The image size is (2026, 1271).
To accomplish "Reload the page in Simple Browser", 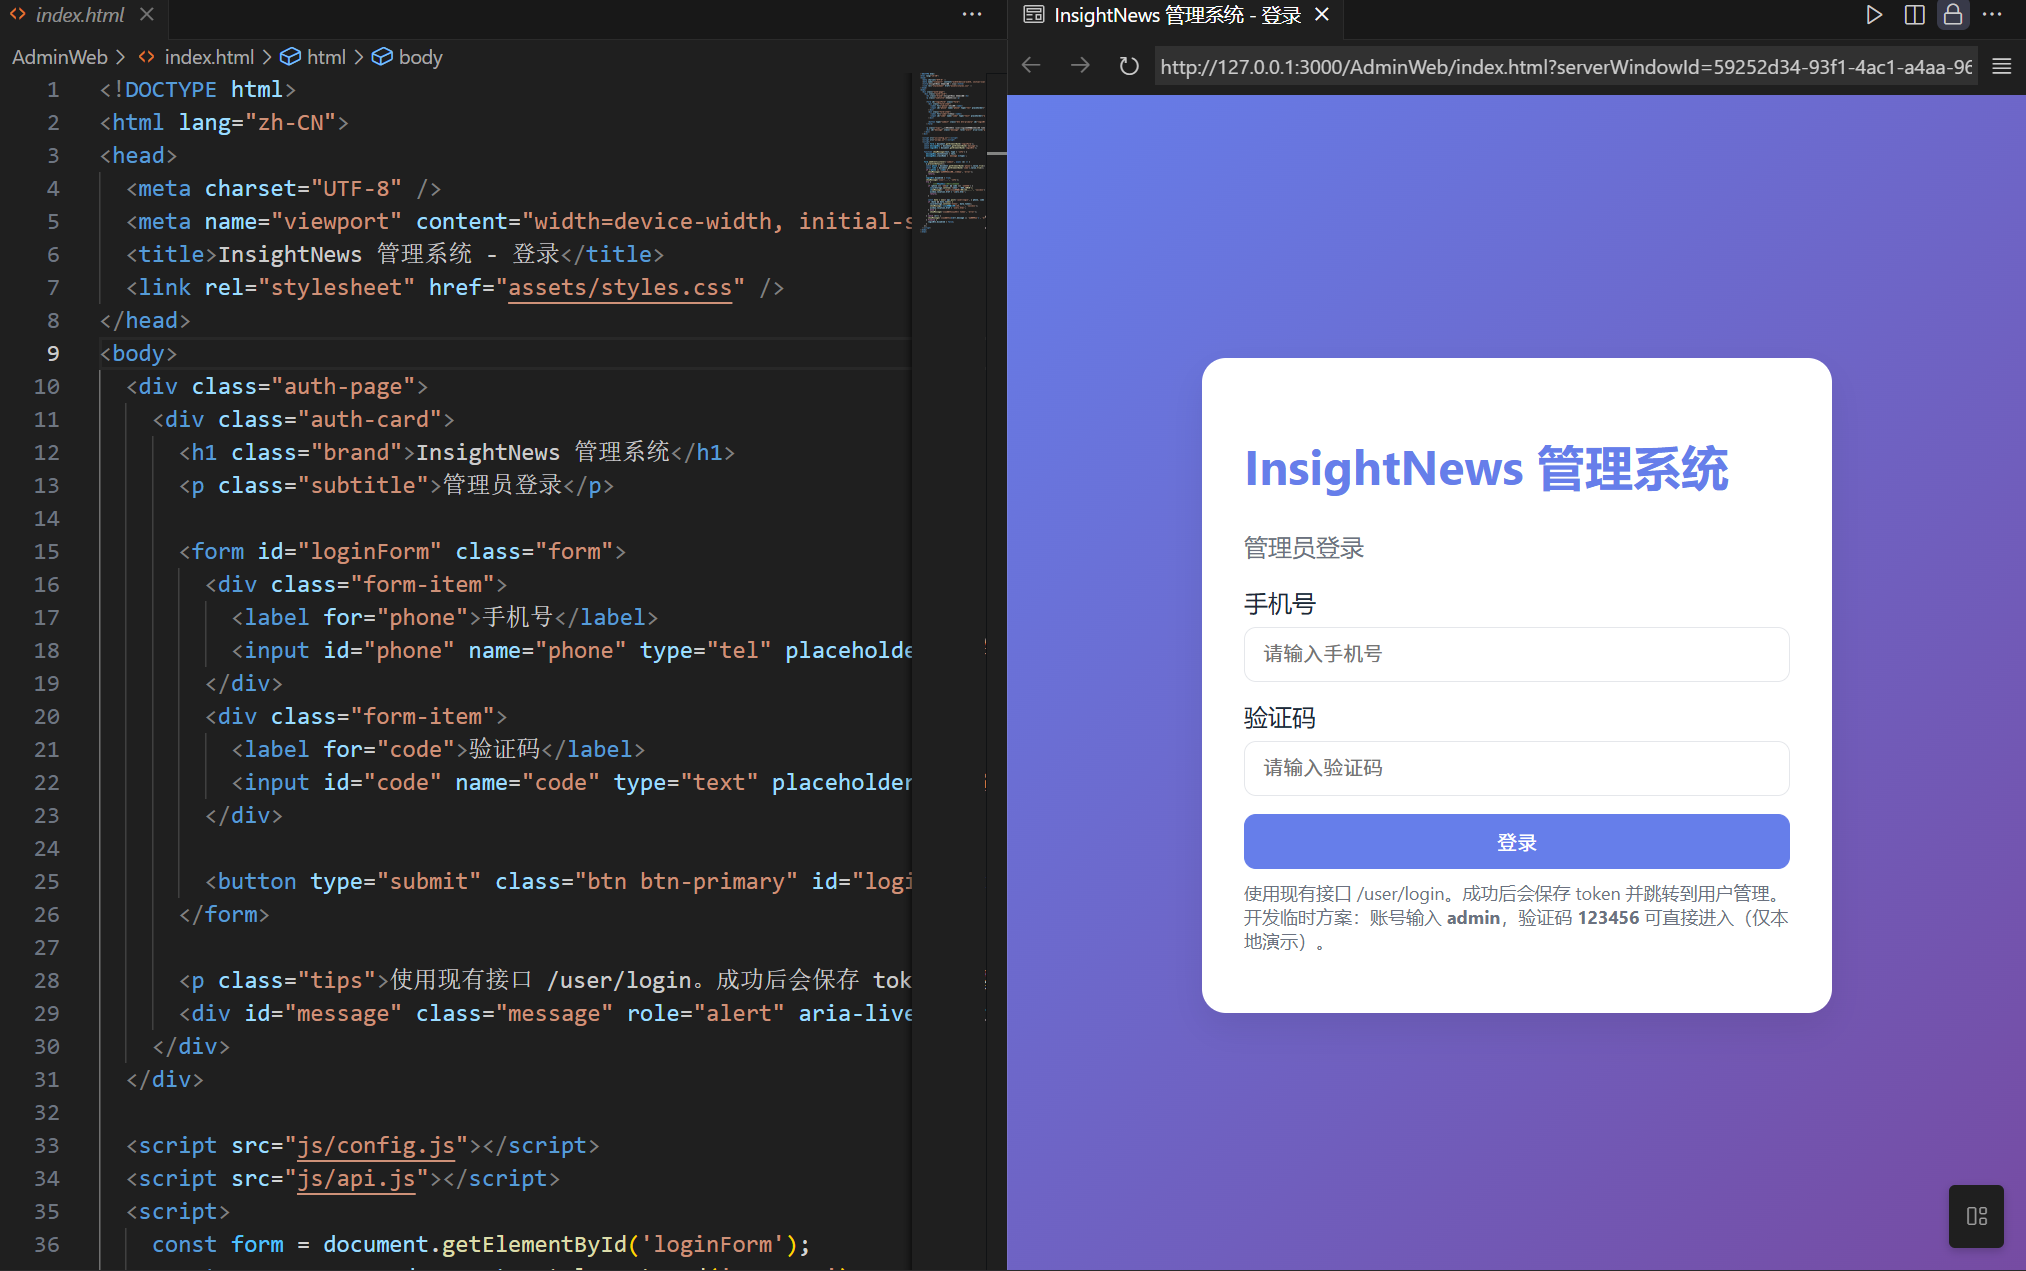I will [x=1128, y=65].
